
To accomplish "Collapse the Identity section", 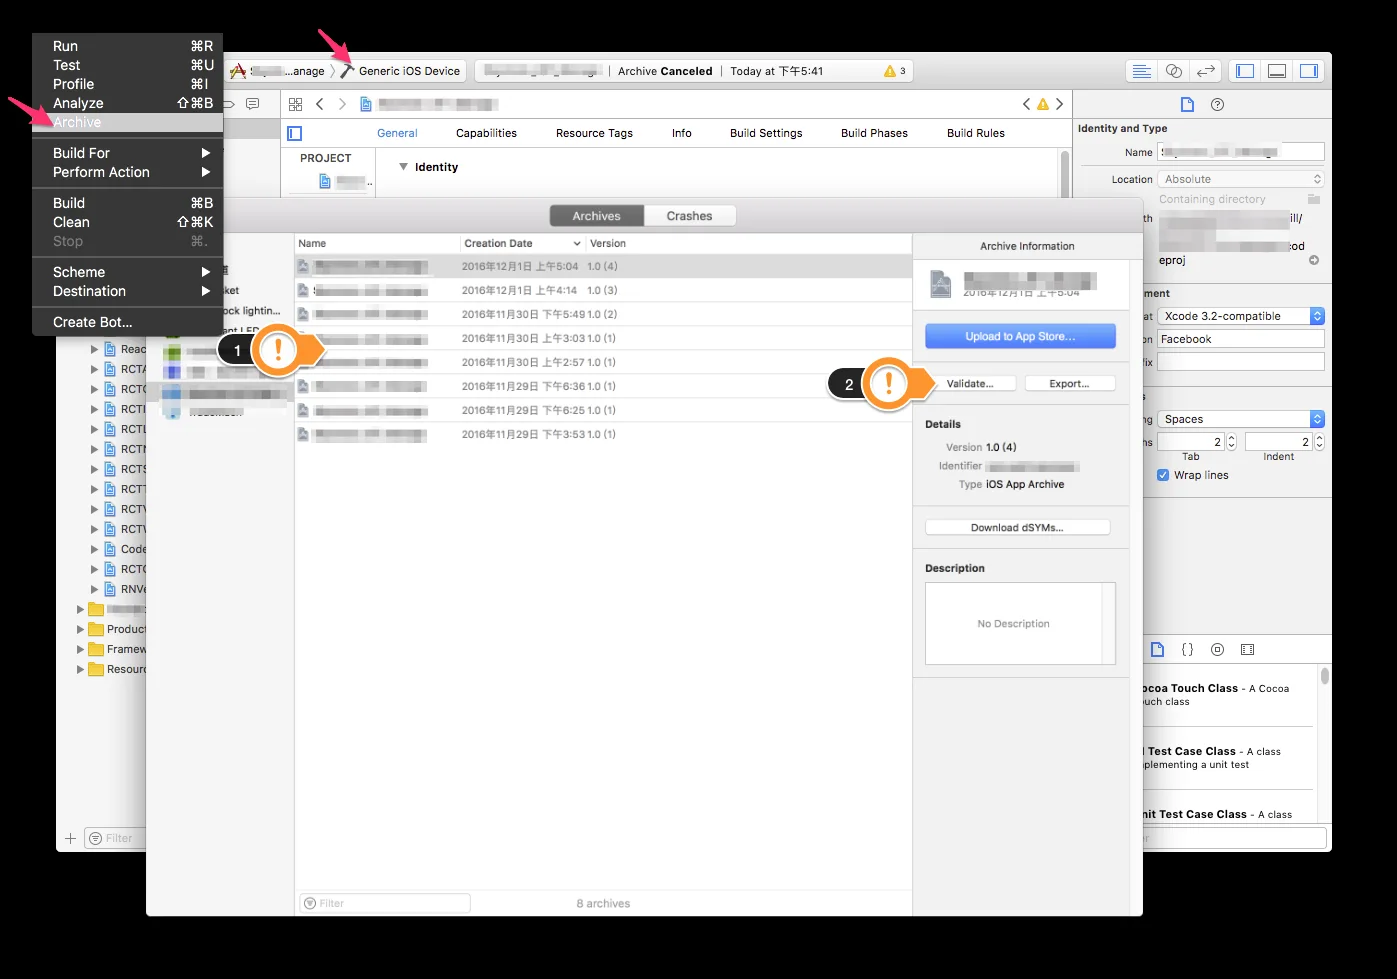I will pos(403,167).
